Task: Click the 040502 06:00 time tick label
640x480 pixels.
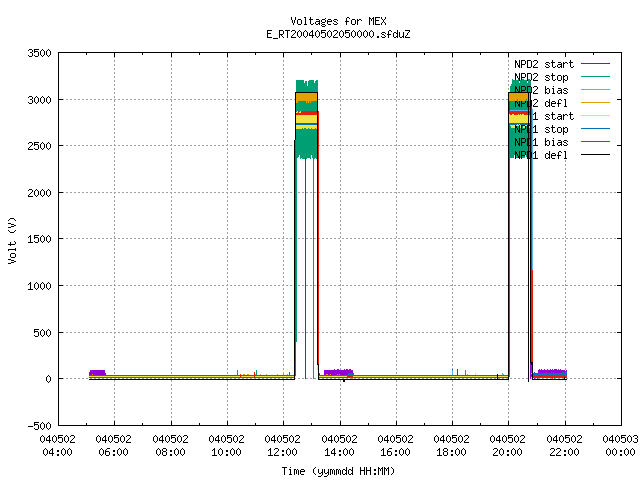Action: click(114, 446)
